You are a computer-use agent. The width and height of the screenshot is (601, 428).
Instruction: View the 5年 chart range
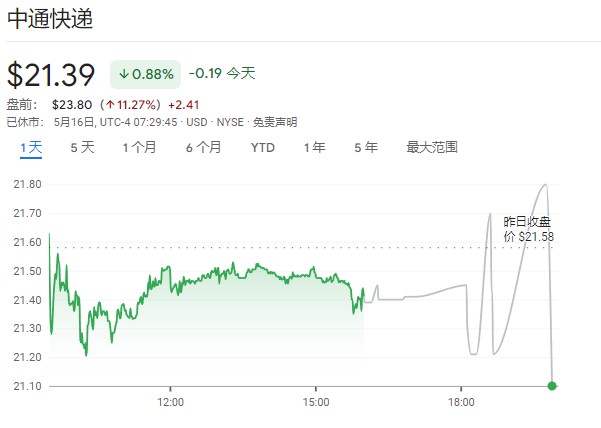click(x=366, y=147)
